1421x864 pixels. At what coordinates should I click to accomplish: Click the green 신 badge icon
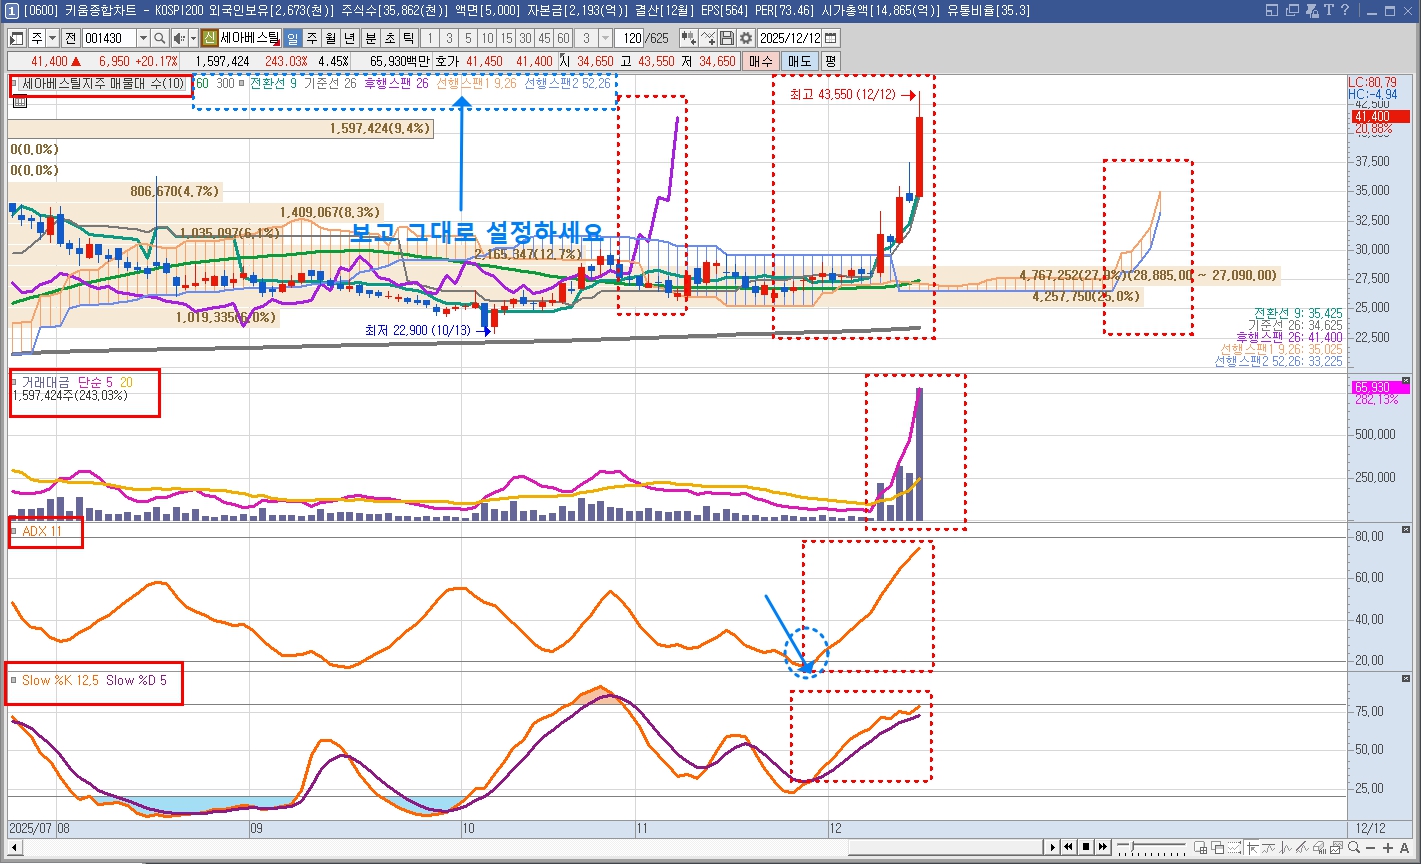coord(209,38)
